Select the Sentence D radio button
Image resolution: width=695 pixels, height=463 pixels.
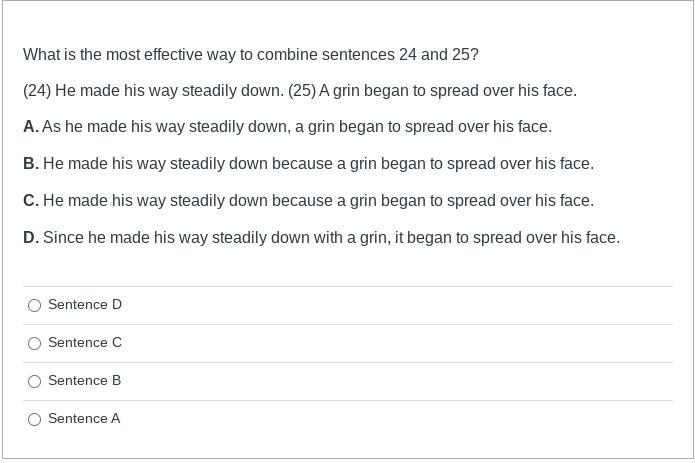pyautogui.click(x=35, y=305)
